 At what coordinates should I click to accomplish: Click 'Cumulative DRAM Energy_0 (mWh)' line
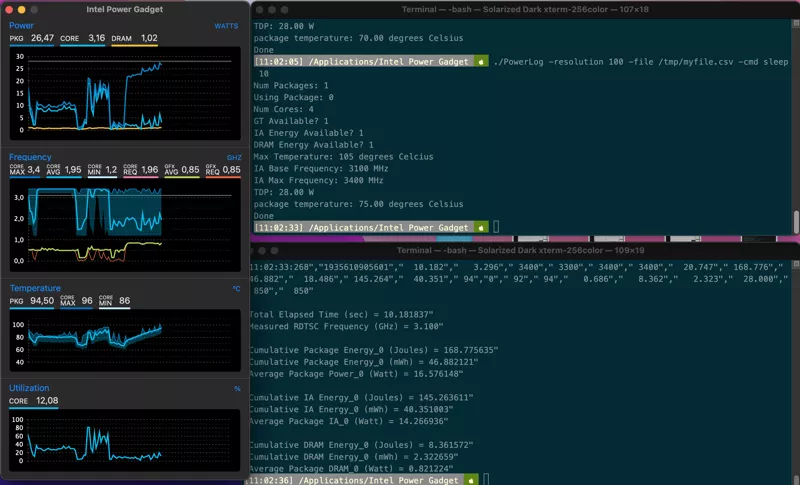[x=354, y=457]
